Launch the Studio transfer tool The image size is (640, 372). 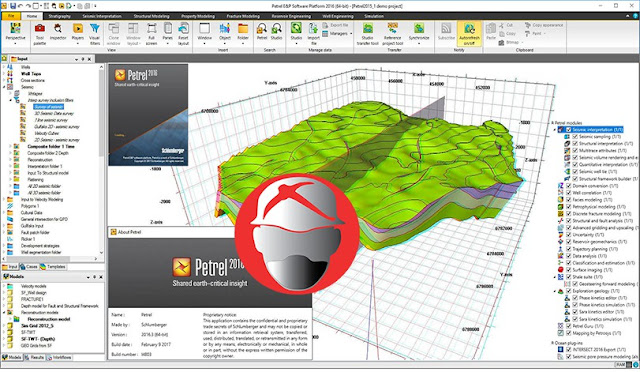[x=367, y=34]
